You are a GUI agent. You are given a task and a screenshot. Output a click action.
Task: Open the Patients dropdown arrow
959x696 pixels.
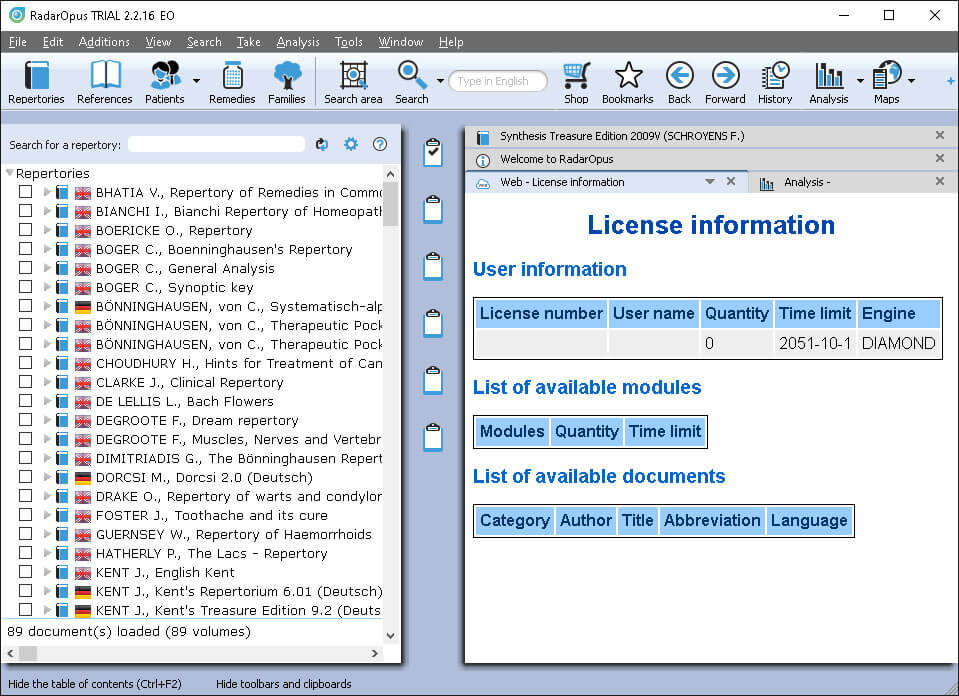pos(196,81)
